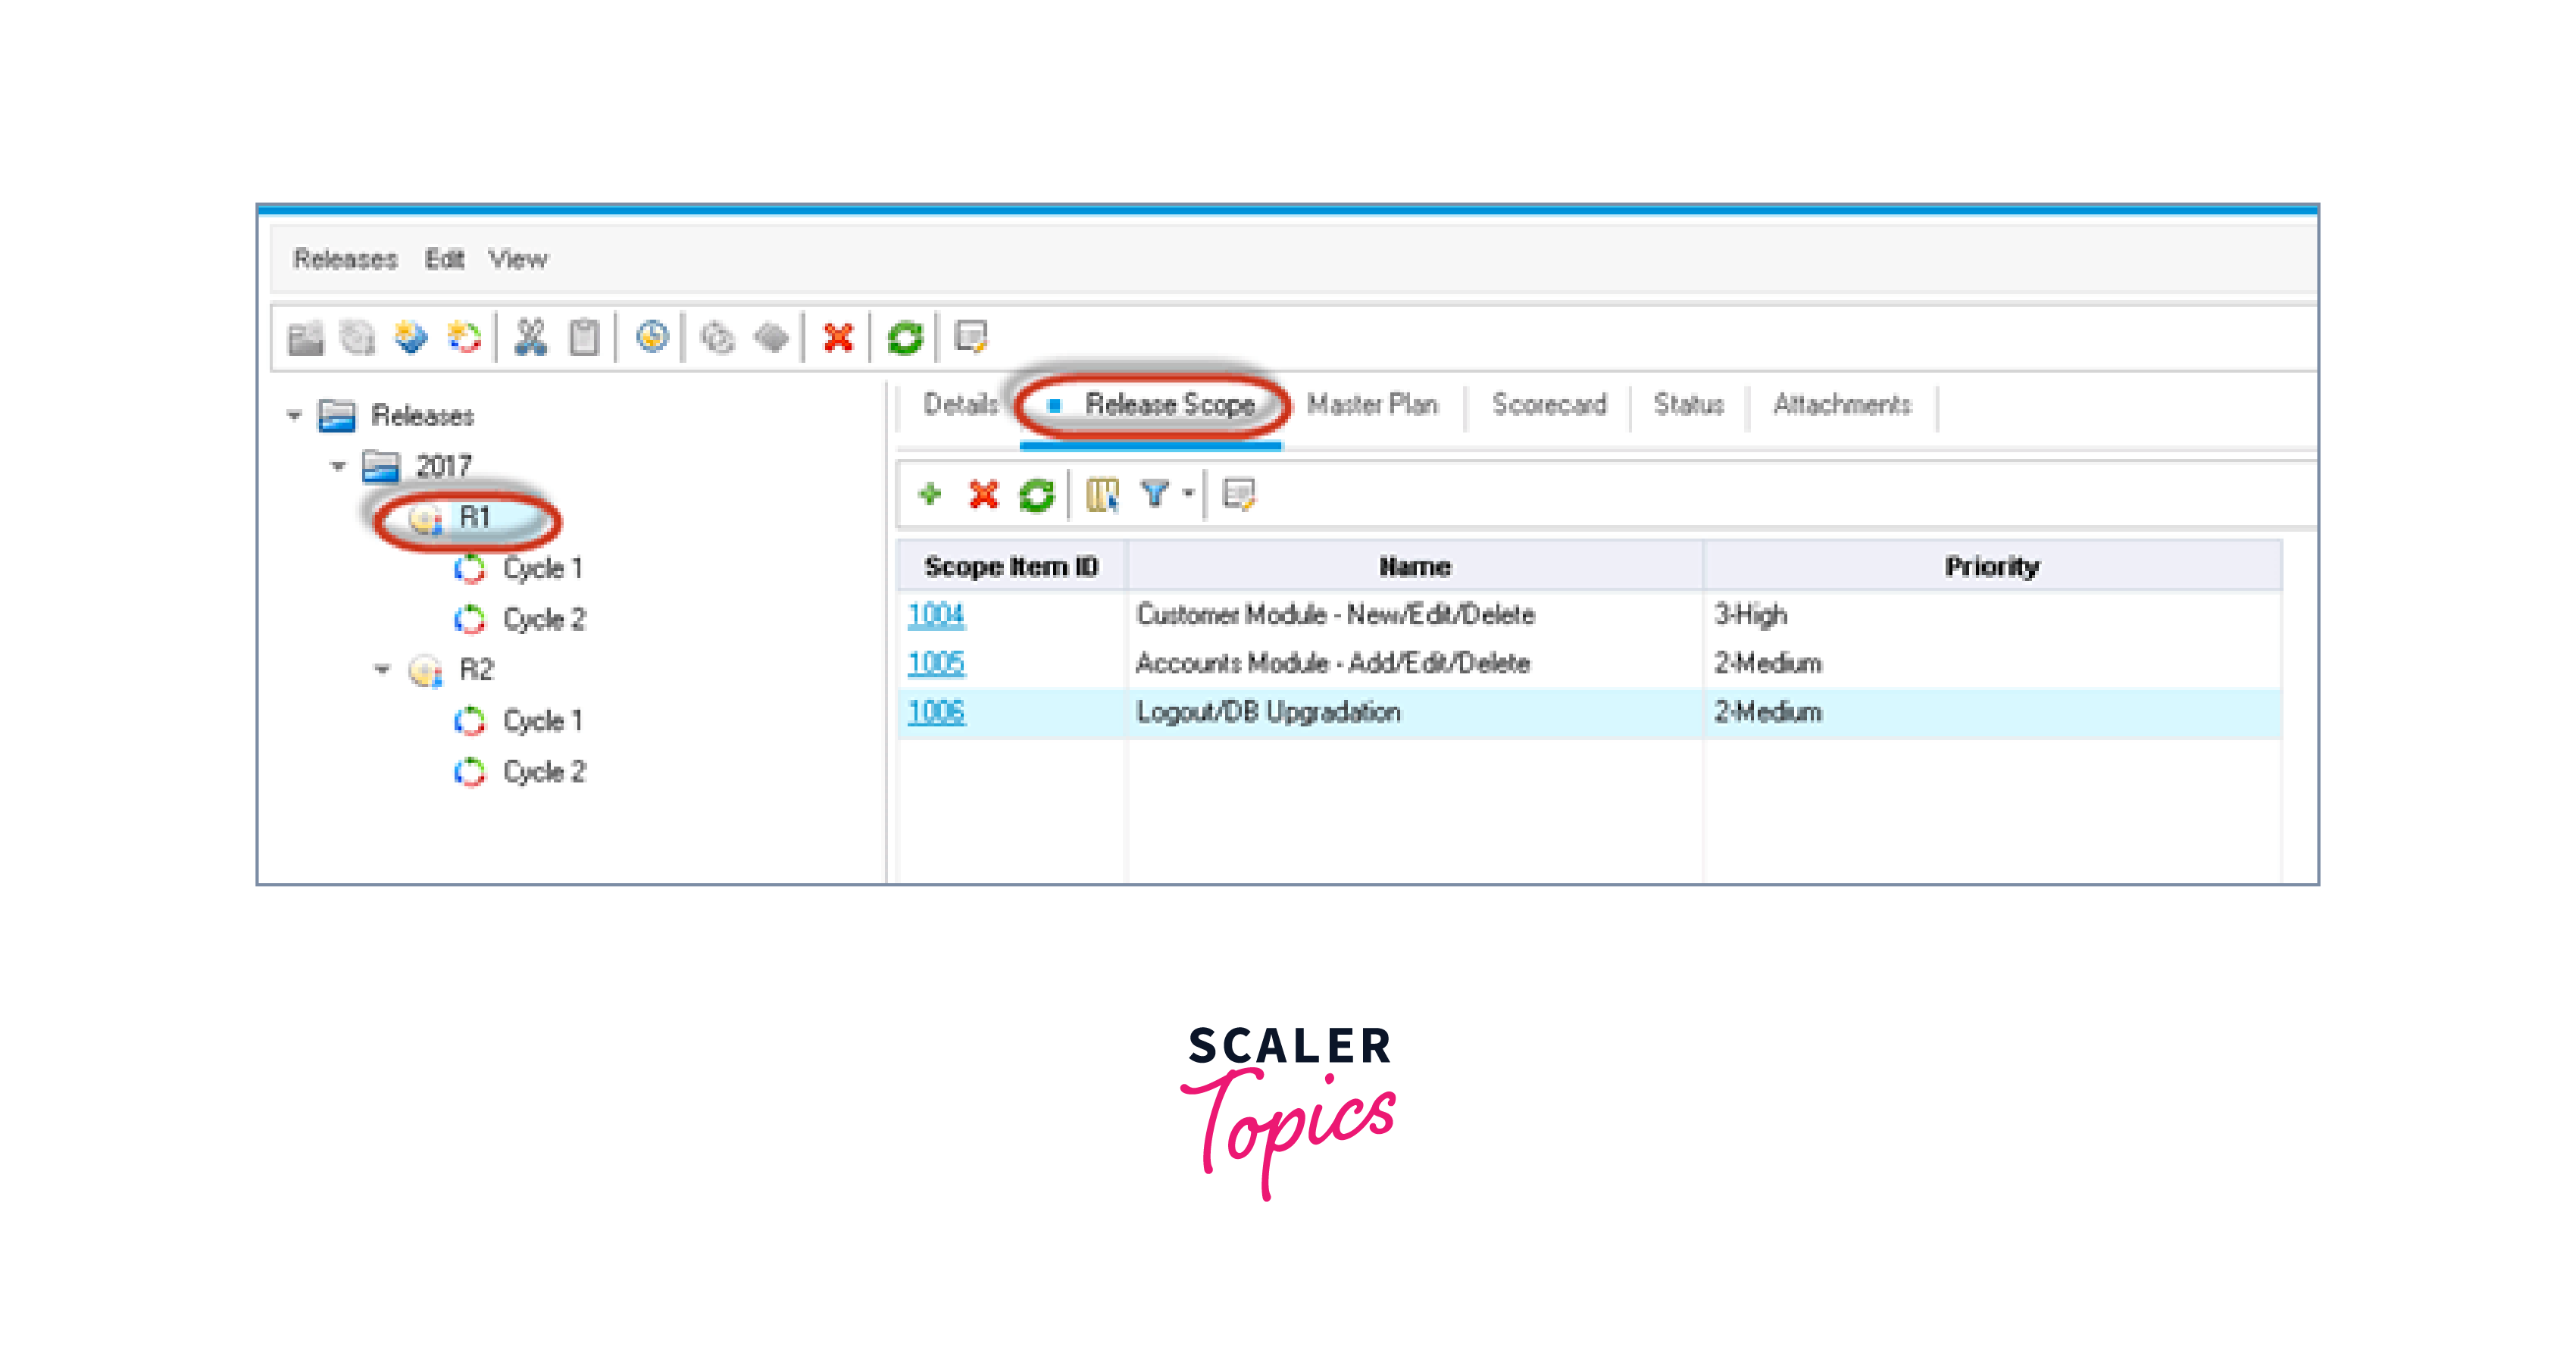This screenshot has width=2576, height=1346.
Task: Click the green Refresh icon in main toolbar
Action: point(905,338)
